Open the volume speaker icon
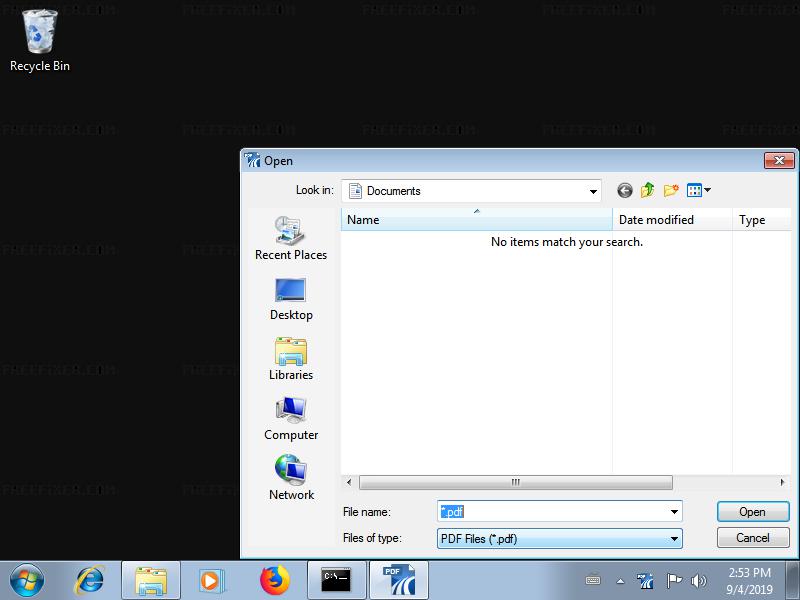800x600 pixels. [x=698, y=581]
